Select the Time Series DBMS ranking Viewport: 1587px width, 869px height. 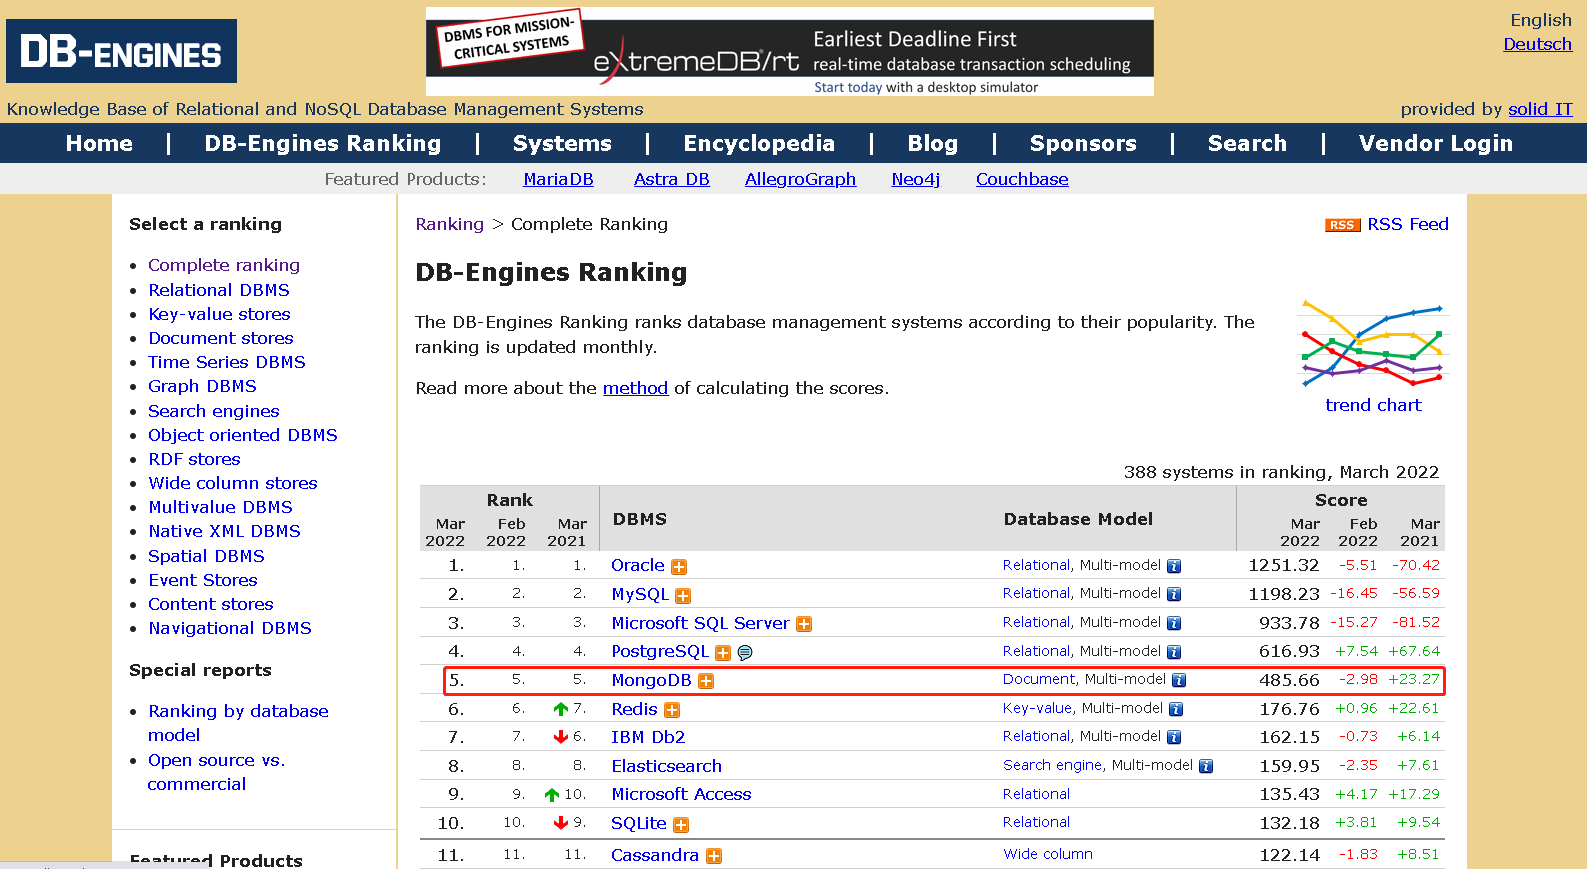tap(227, 362)
